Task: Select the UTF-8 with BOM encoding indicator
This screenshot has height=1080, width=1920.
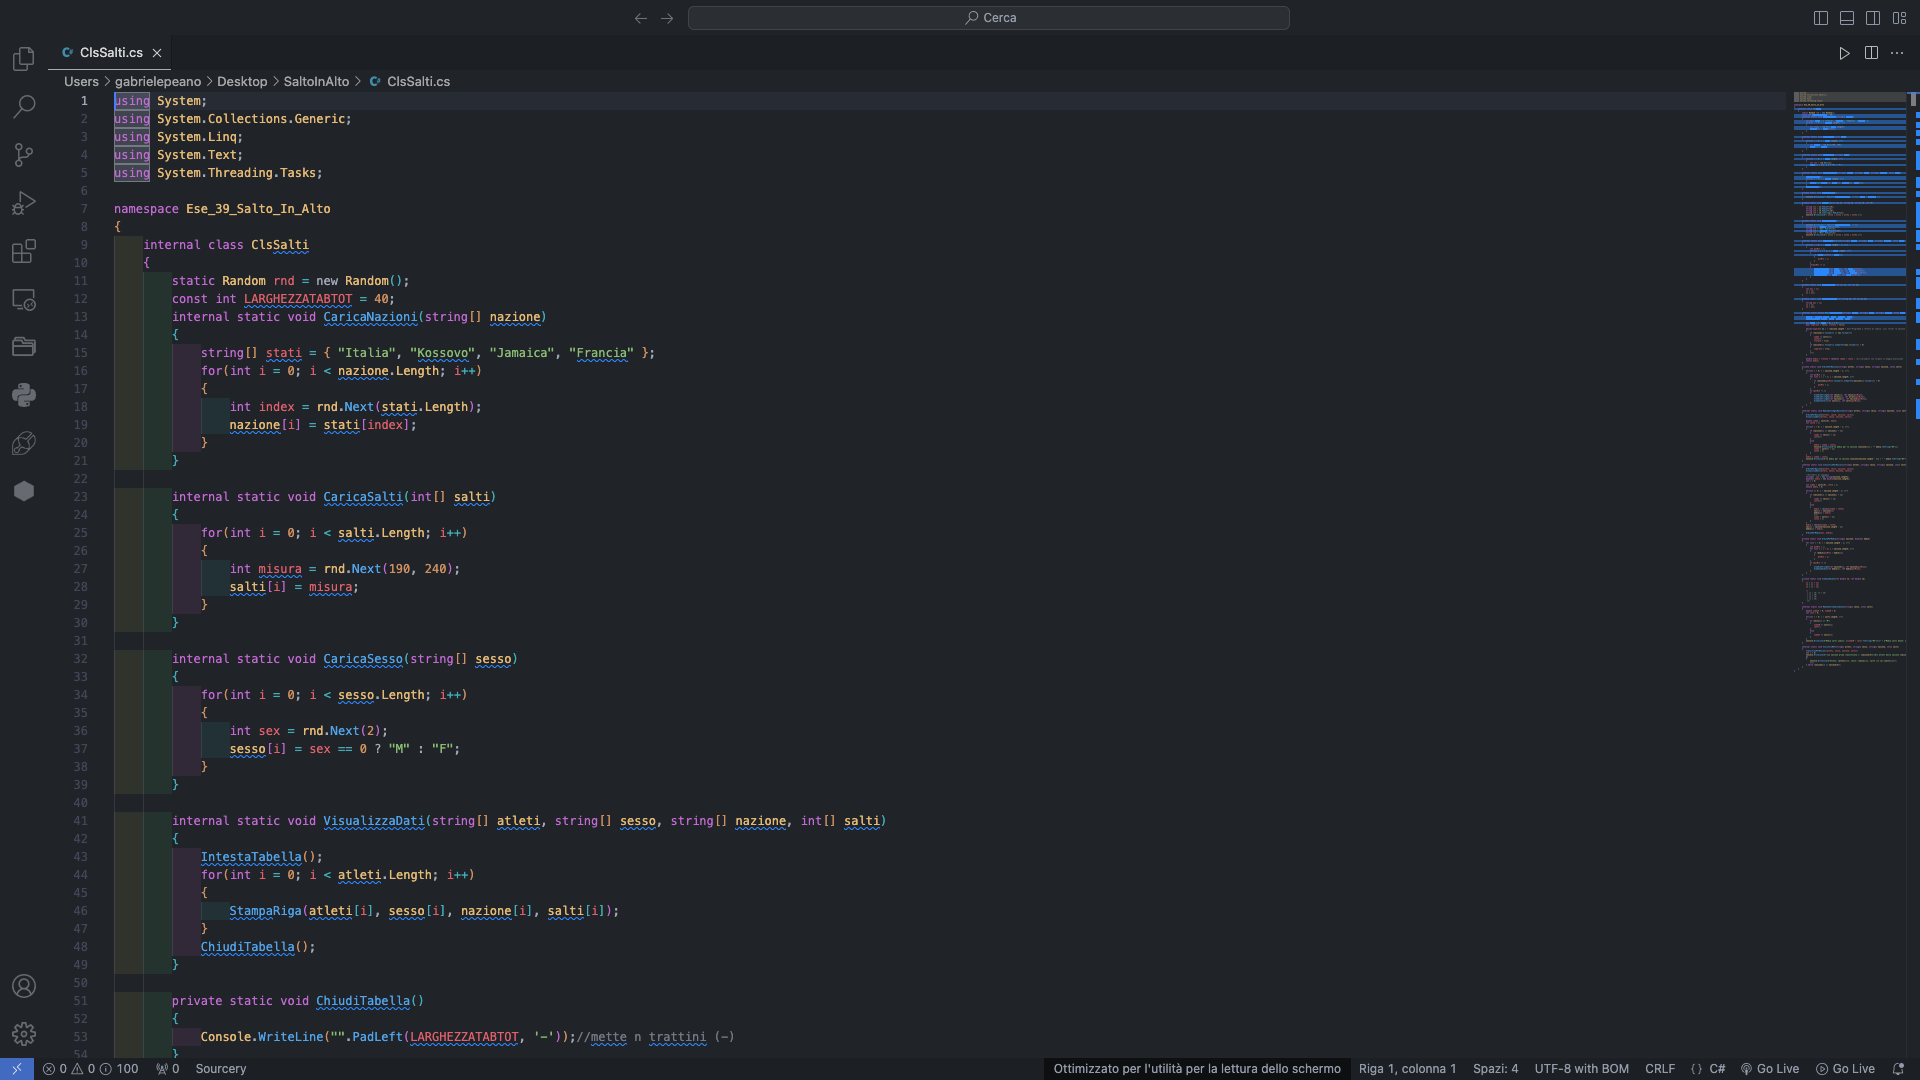Action: tap(1581, 1069)
